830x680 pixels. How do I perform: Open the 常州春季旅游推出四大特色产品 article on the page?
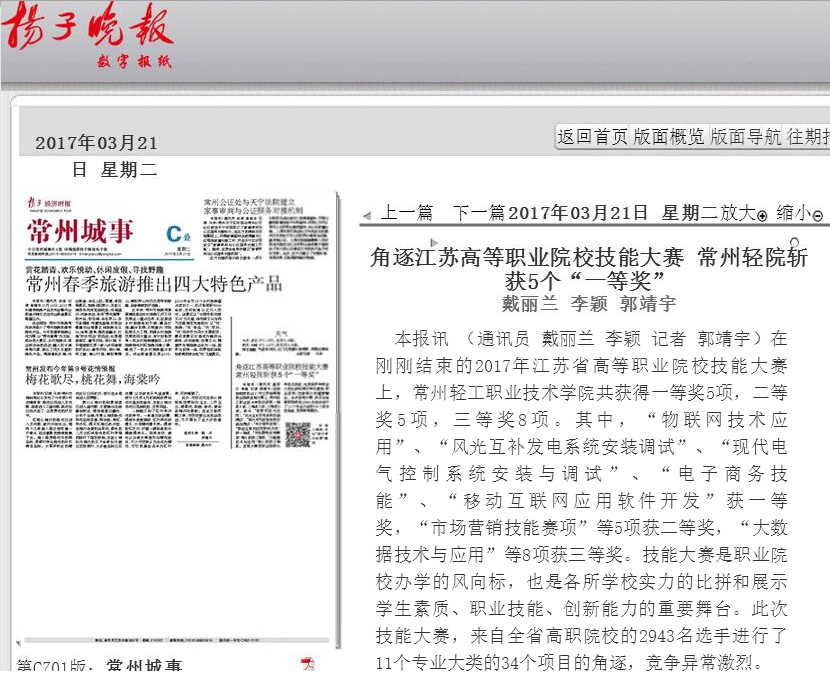(x=154, y=283)
